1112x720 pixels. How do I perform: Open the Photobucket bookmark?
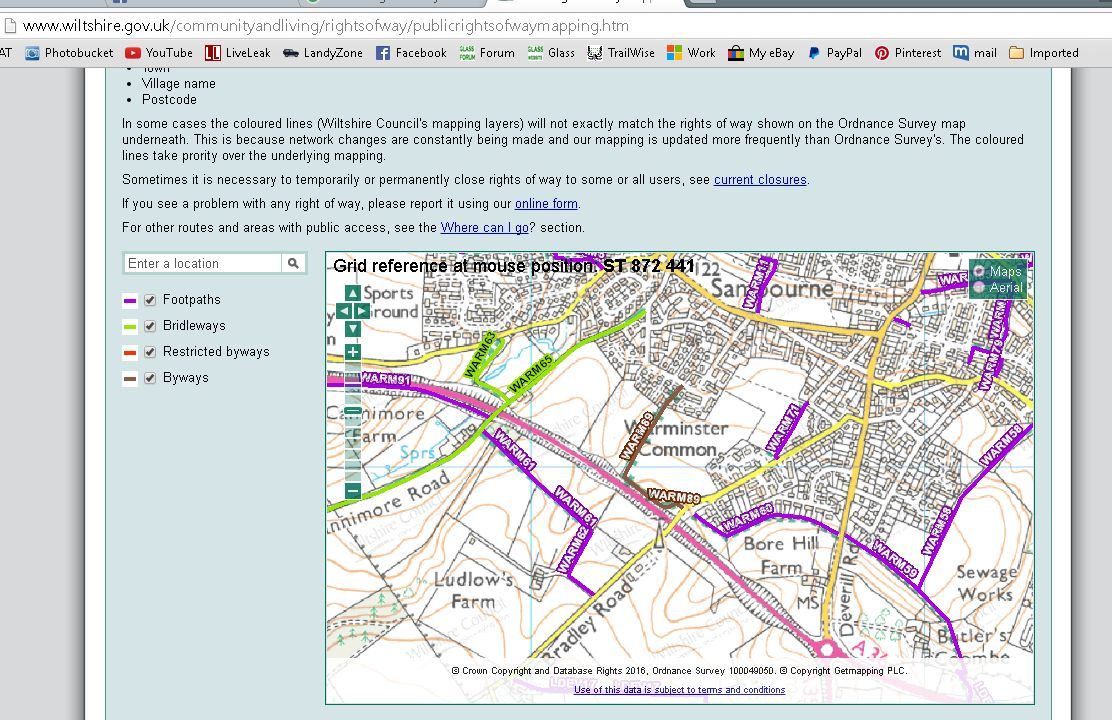[70, 52]
